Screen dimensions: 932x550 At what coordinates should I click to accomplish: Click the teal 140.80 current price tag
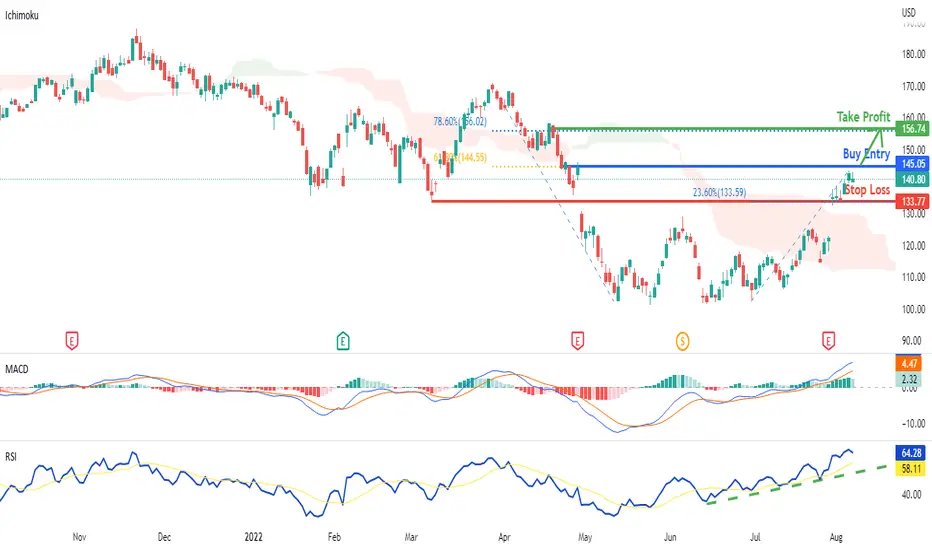click(x=912, y=179)
